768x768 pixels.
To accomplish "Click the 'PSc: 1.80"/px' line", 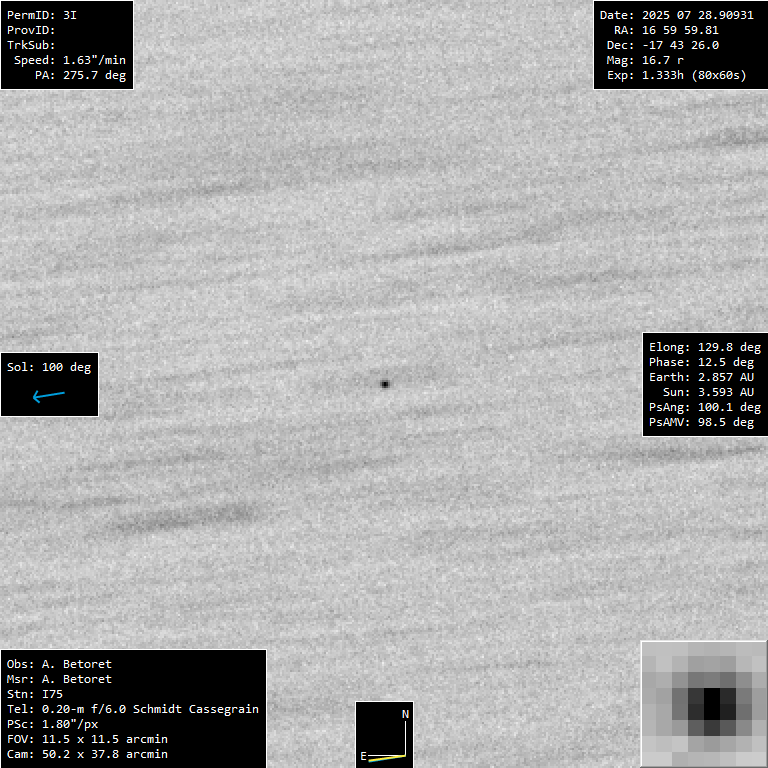I will click(x=52, y=724).
